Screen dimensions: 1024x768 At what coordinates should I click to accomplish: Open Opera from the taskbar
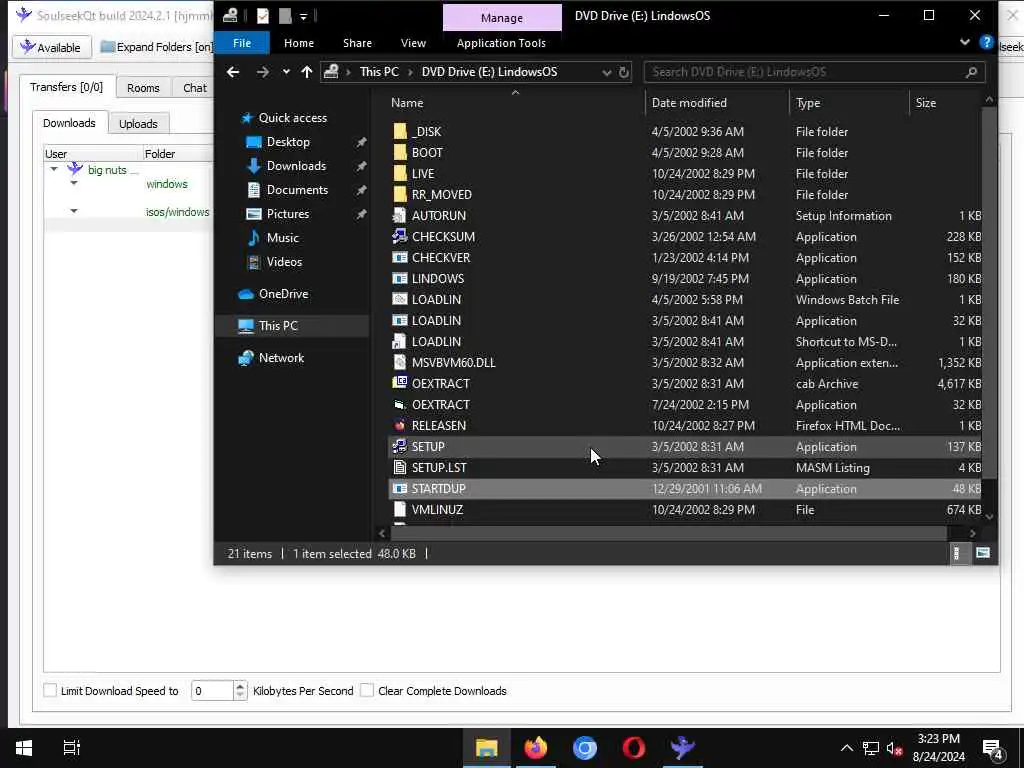tap(633, 748)
